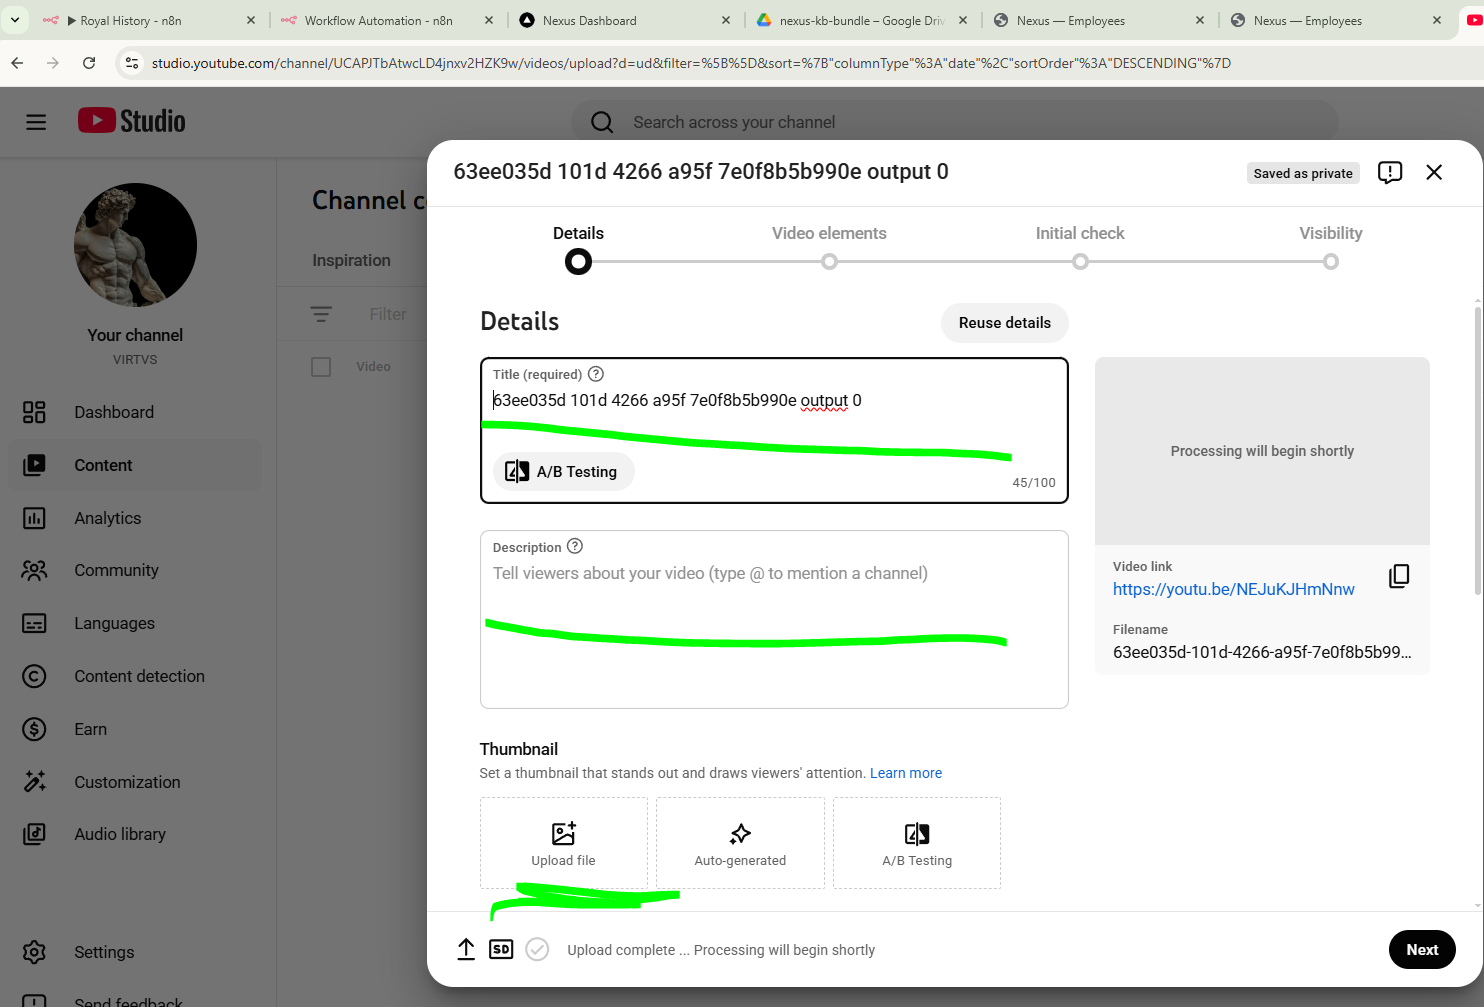
Task: Open the Learn more thumbnail link
Action: pyautogui.click(x=906, y=773)
